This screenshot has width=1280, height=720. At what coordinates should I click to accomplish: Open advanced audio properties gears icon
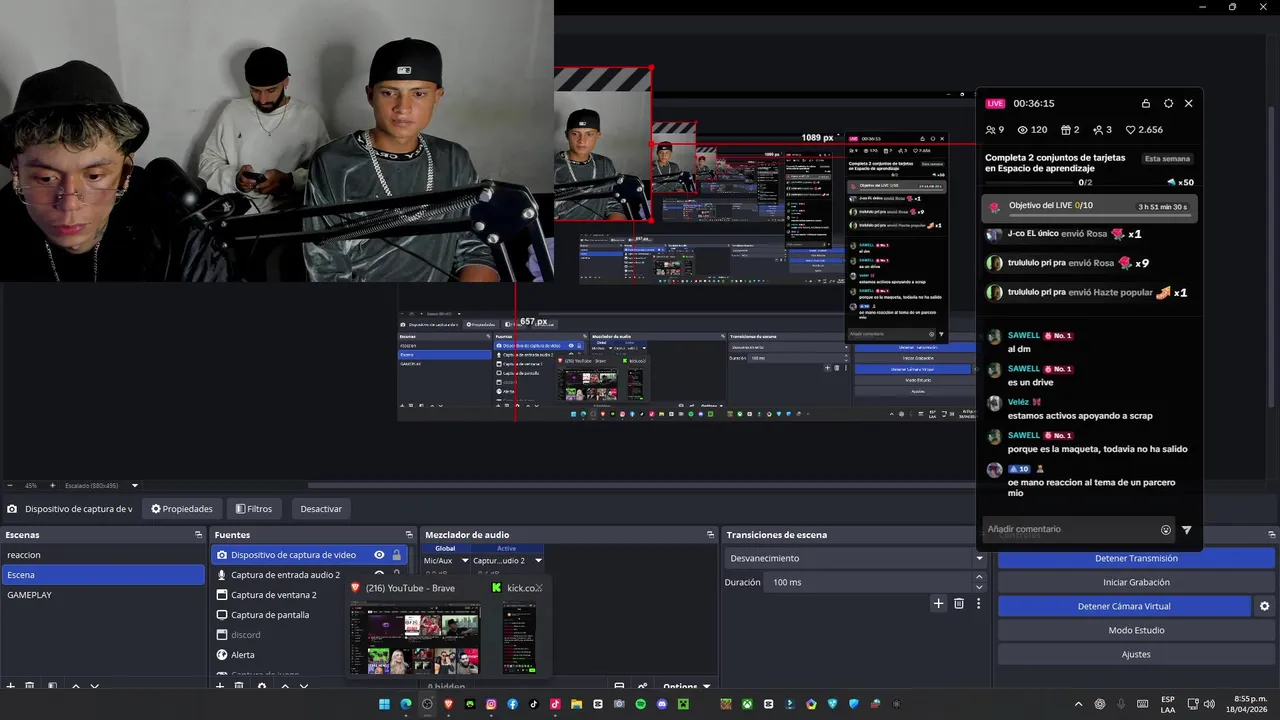pyautogui.click(x=642, y=686)
